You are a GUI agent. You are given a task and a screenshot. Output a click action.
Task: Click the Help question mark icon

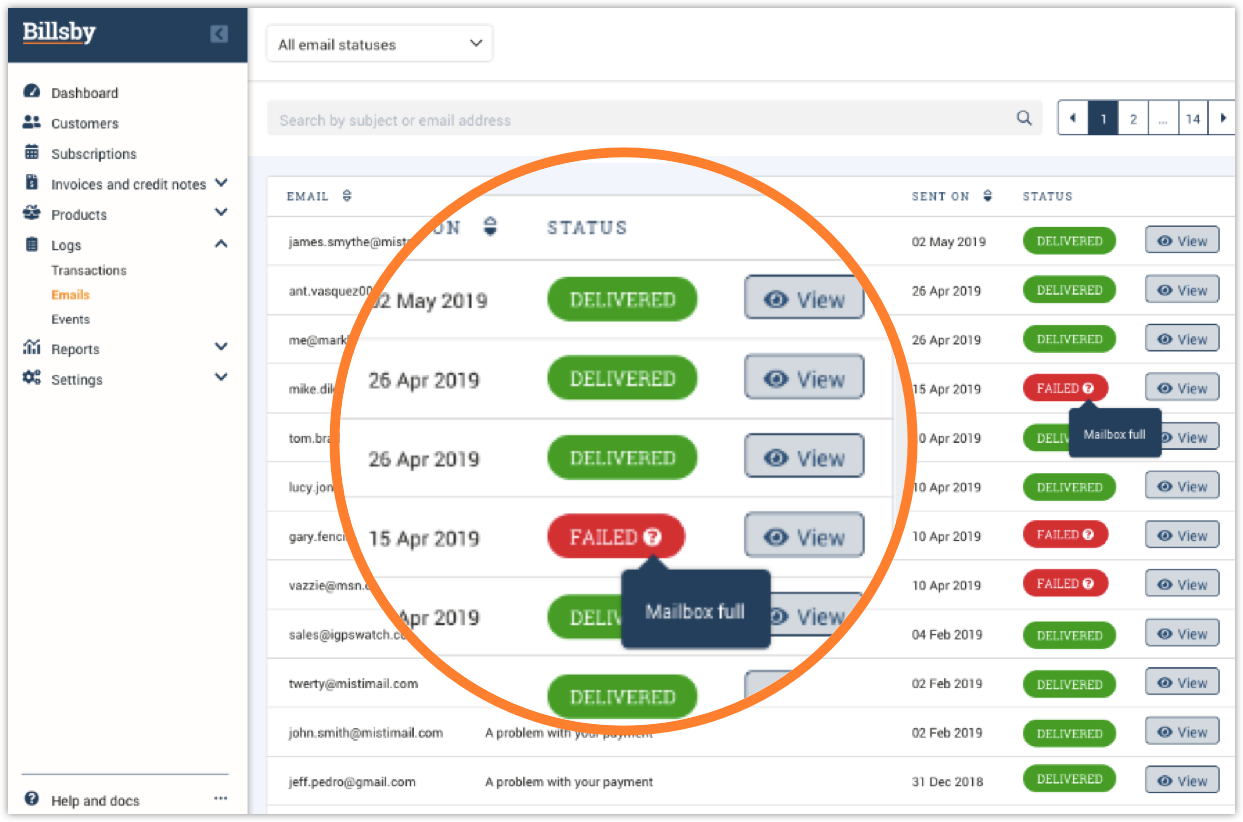pos(32,799)
